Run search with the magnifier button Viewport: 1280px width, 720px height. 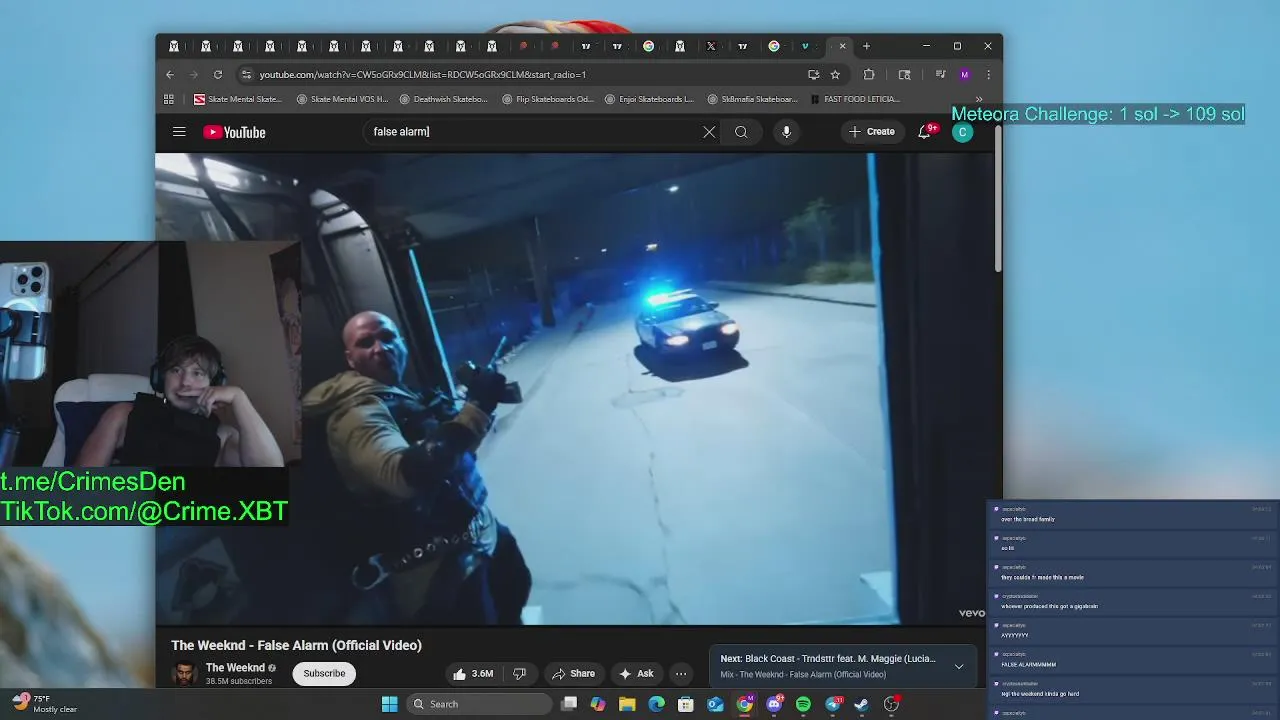click(741, 132)
